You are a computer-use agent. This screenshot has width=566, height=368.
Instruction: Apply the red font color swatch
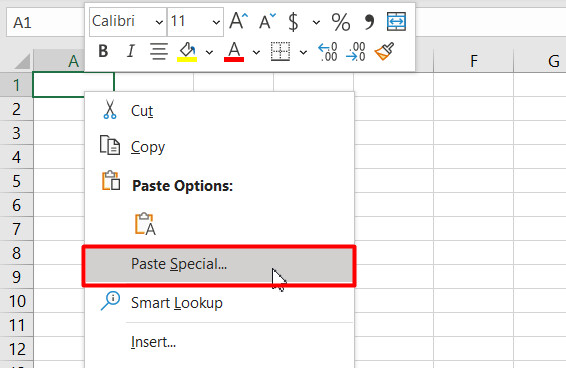234,52
